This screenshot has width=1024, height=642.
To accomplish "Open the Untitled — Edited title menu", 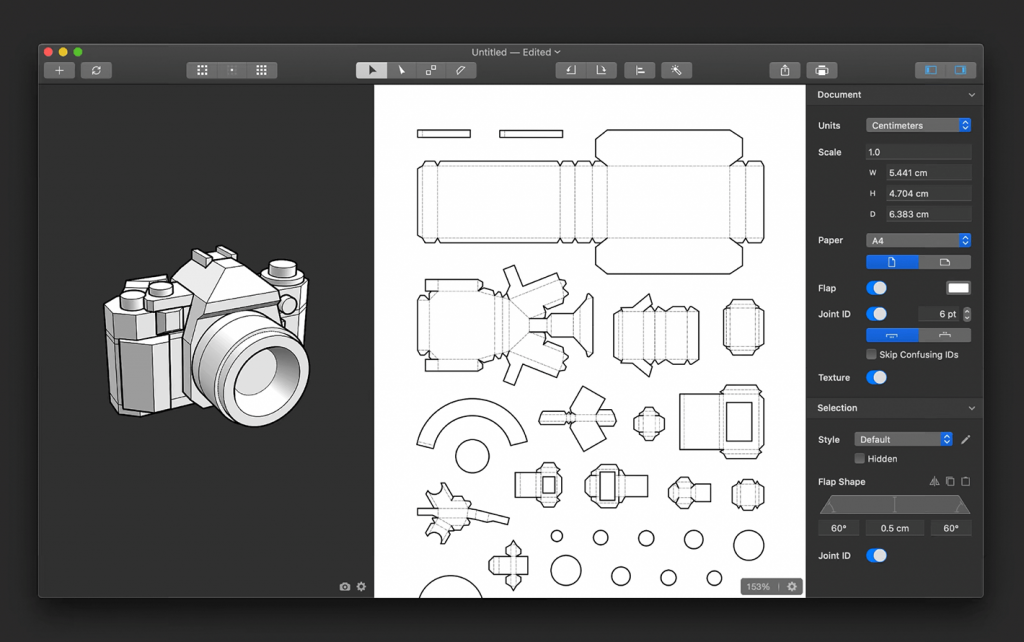I will pyautogui.click(x=516, y=52).
